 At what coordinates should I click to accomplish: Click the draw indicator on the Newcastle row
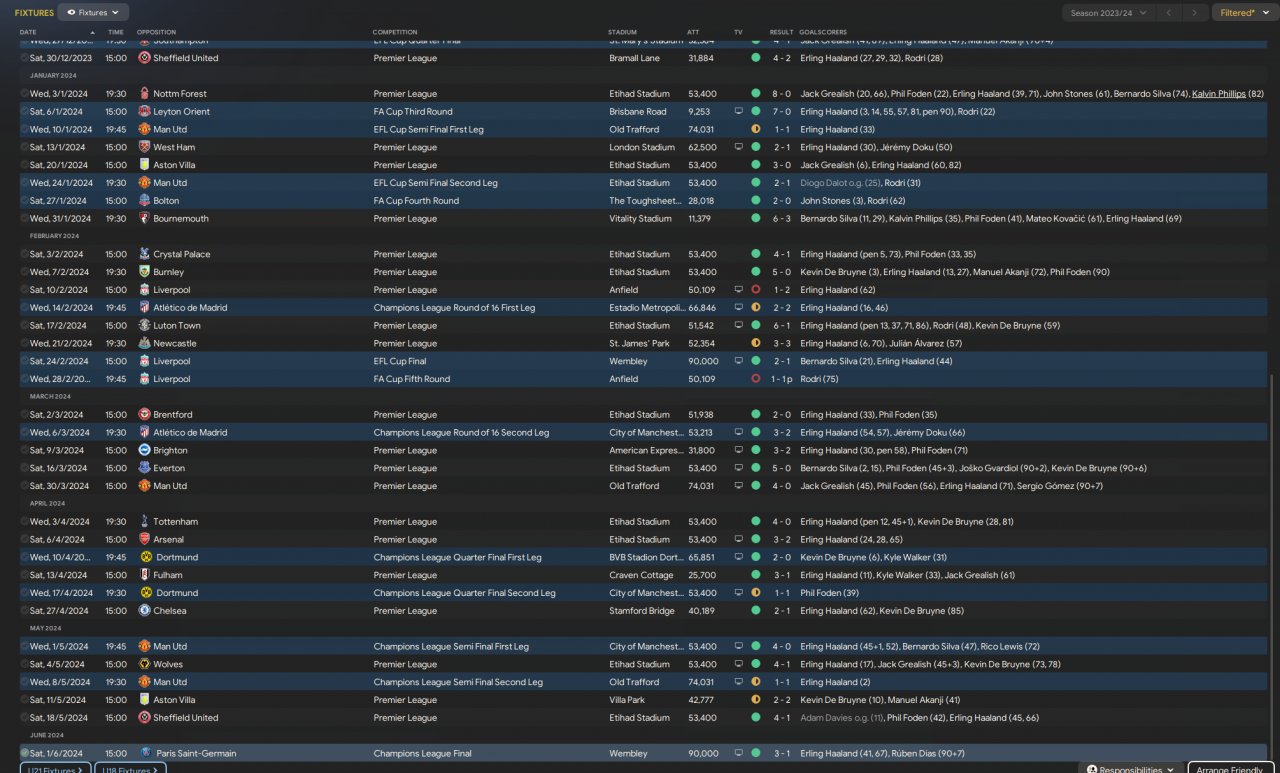click(x=755, y=343)
